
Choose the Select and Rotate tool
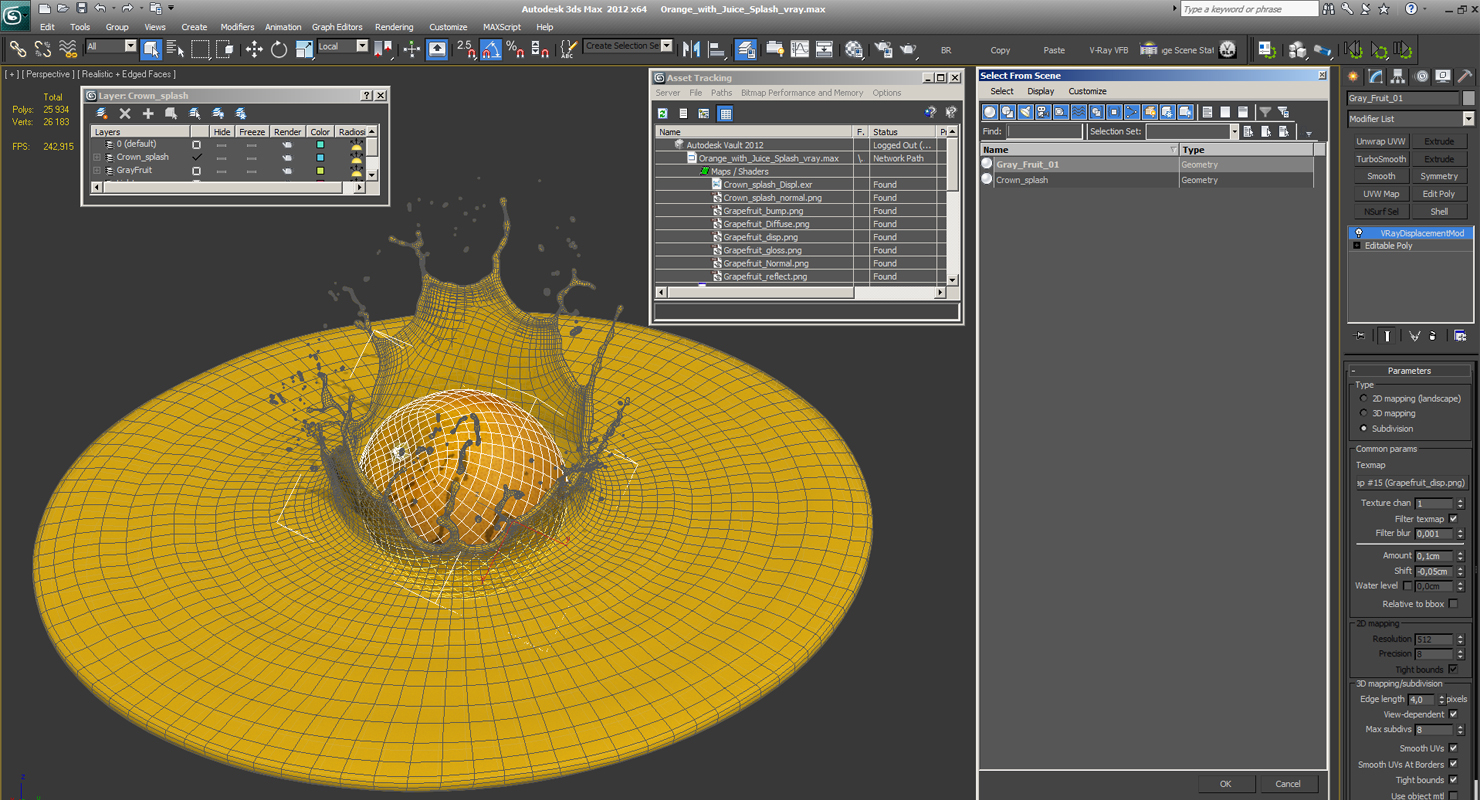tap(279, 48)
